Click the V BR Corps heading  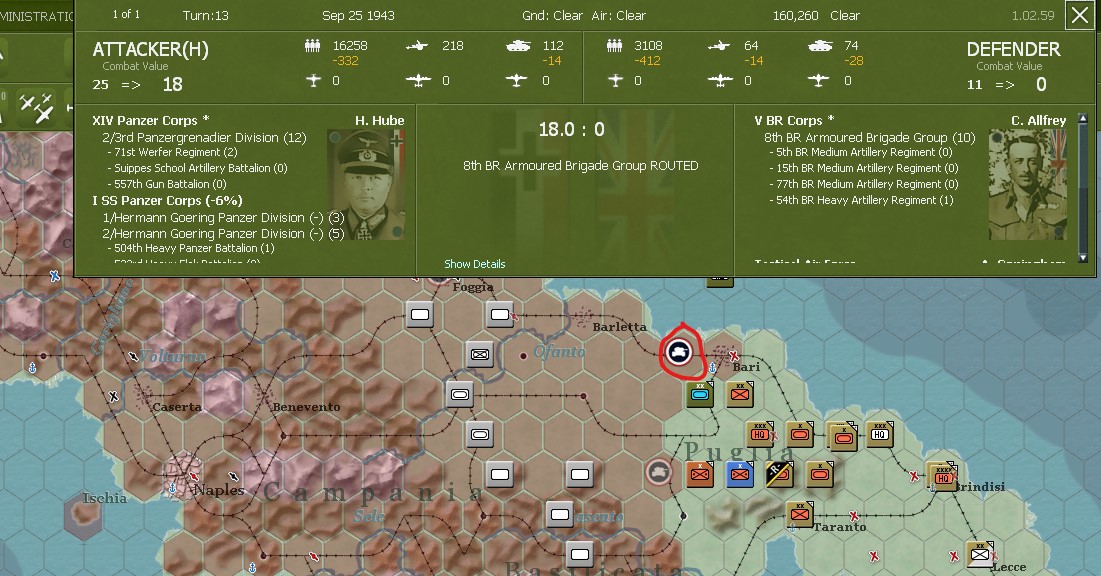click(794, 120)
